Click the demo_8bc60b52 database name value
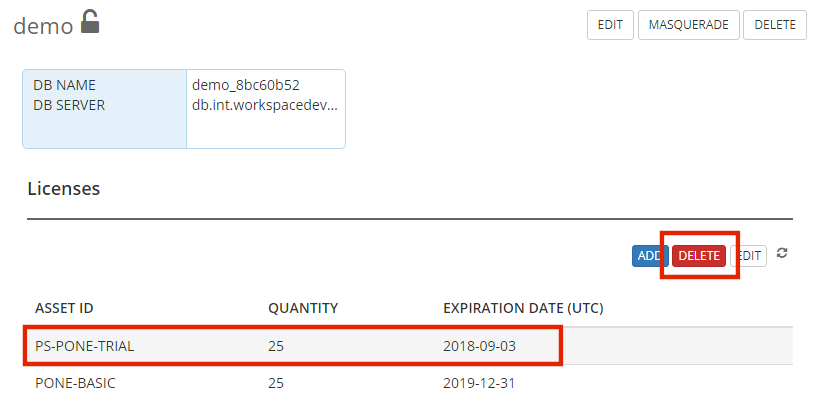This screenshot has height=413, width=820. [246, 85]
